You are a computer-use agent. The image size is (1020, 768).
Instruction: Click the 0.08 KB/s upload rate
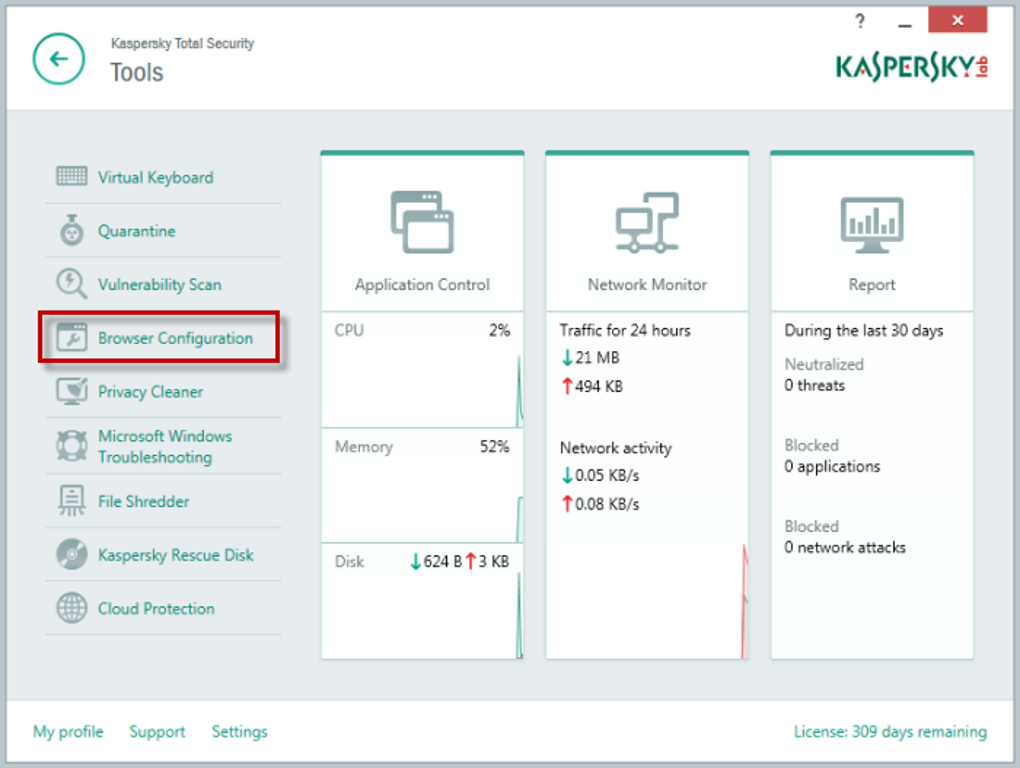pos(600,504)
